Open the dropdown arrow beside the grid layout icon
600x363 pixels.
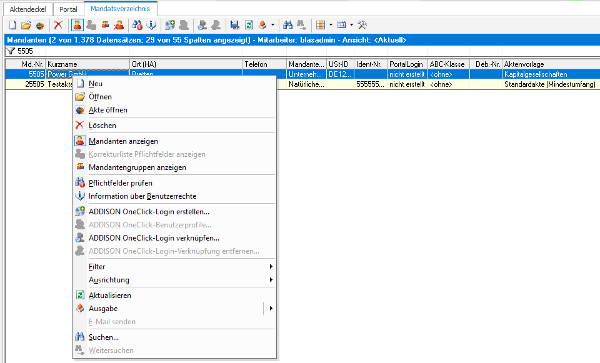point(331,25)
